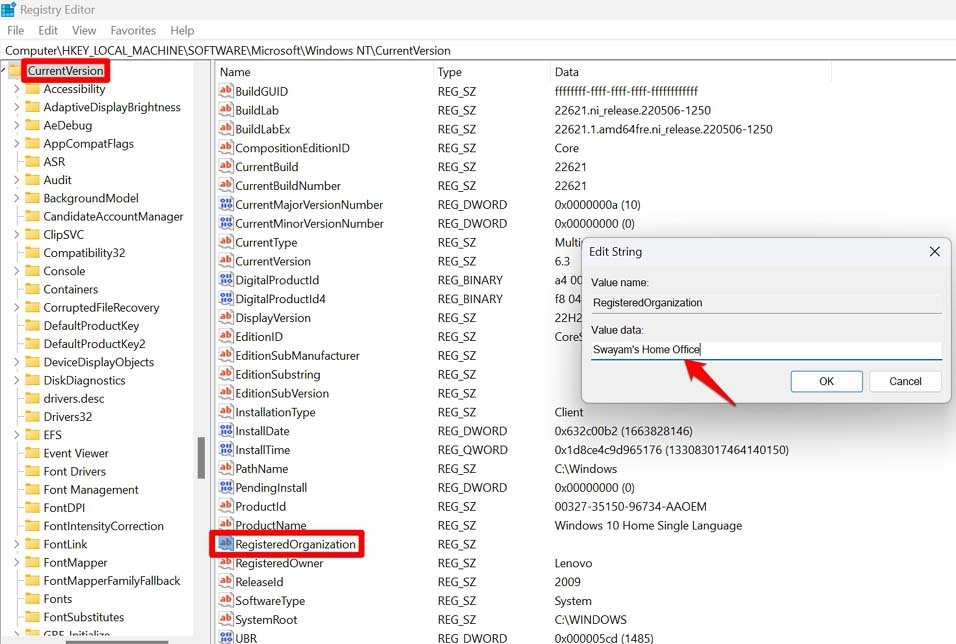This screenshot has width=956, height=644.
Task: Click the RegisteredOwner string icon
Action: tap(226, 563)
